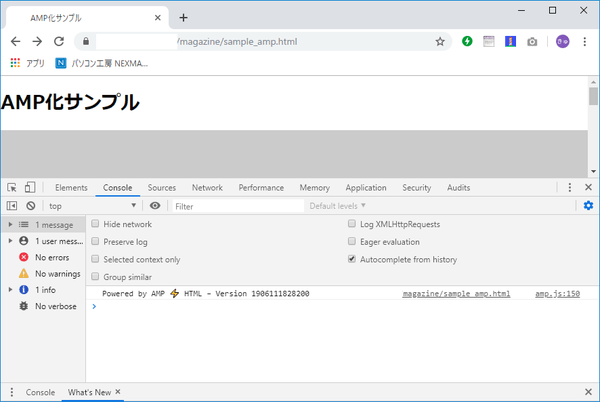Image resolution: width=600 pixels, height=402 pixels.
Task: Open the top context dropdown
Action: click(92, 206)
